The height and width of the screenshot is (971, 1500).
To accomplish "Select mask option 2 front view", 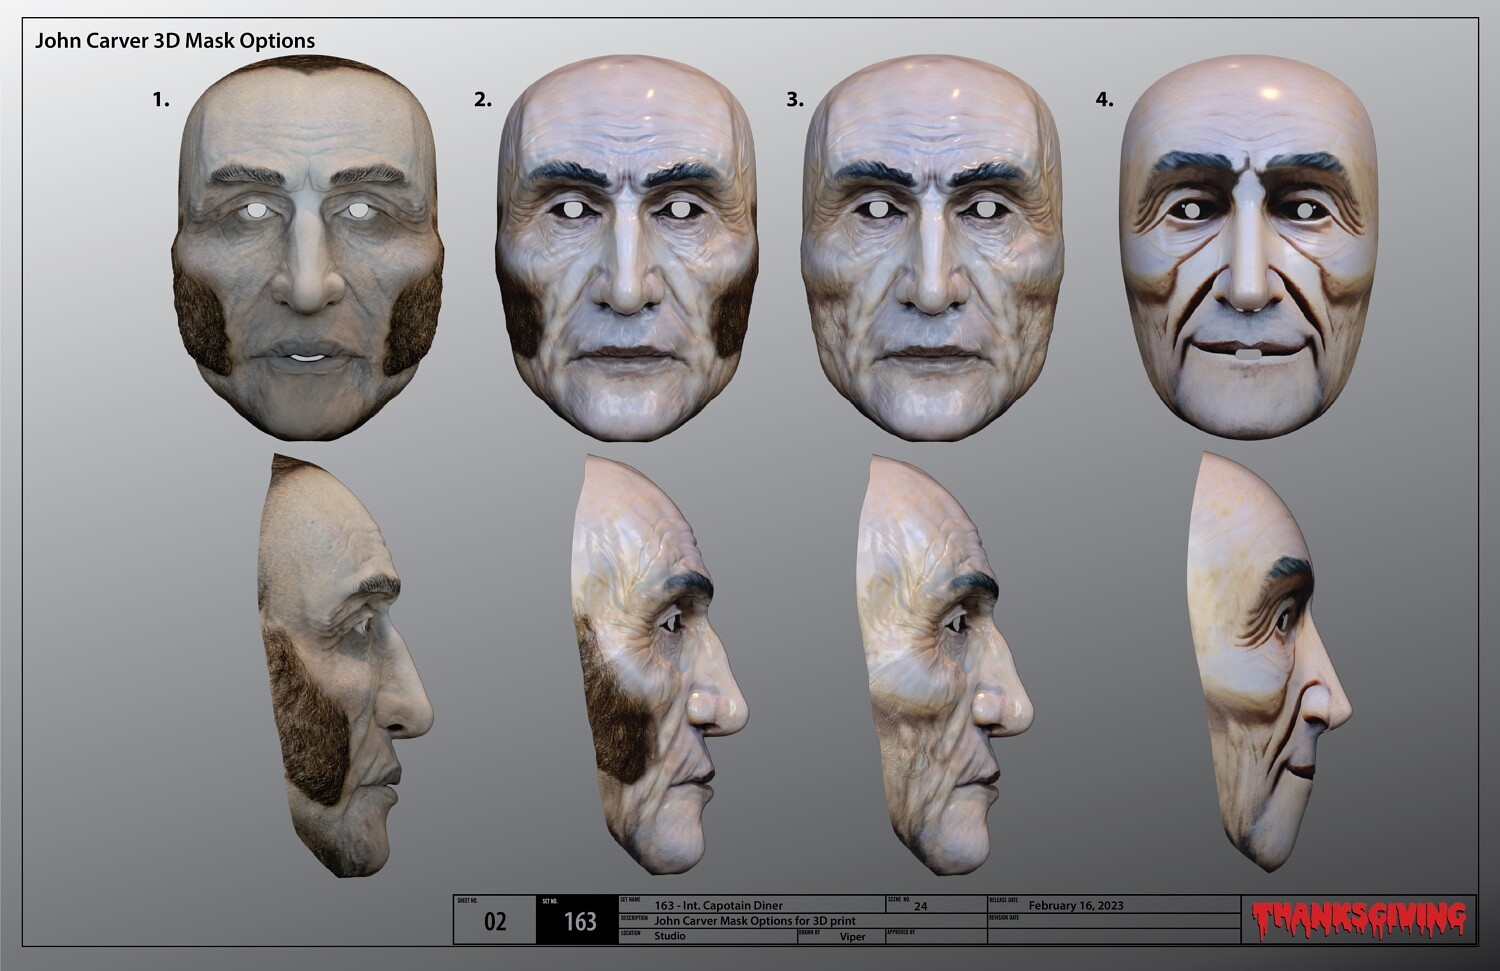I will tap(627, 248).
